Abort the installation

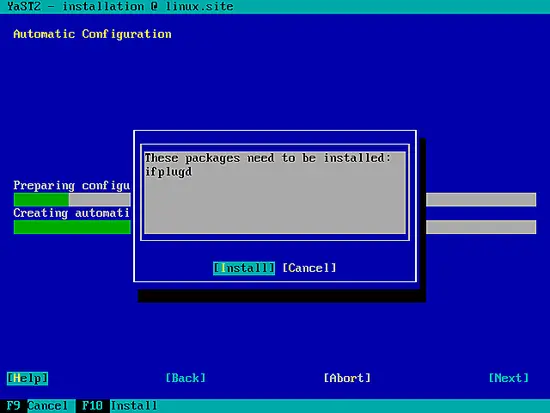(x=347, y=378)
